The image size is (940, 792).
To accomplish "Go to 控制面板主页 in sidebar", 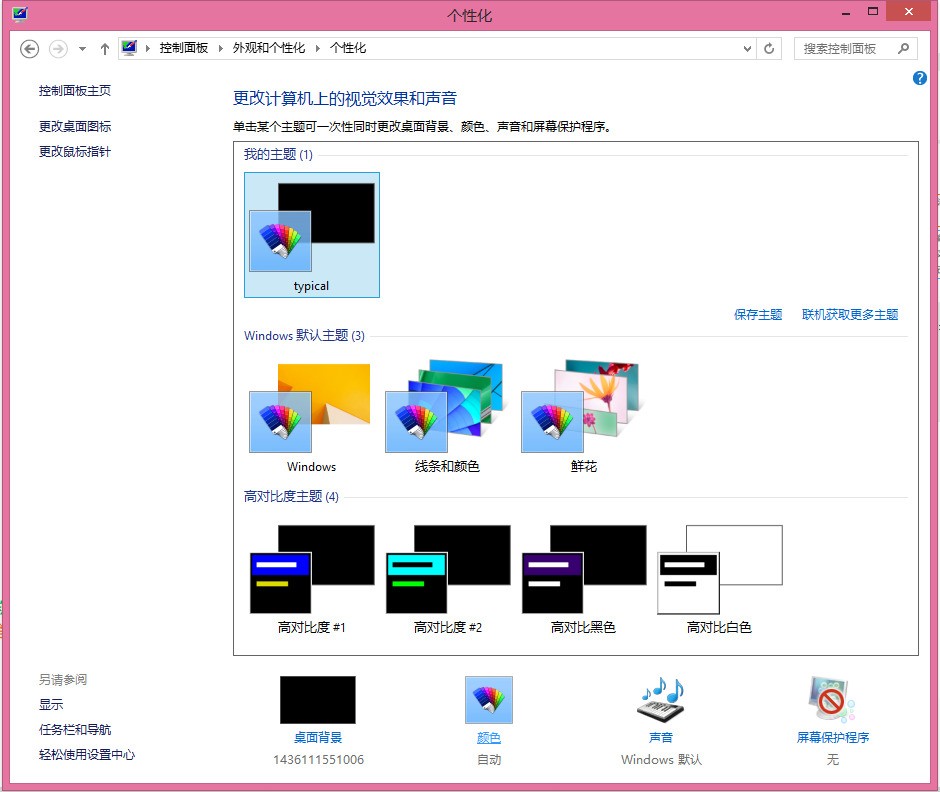I will tap(75, 91).
